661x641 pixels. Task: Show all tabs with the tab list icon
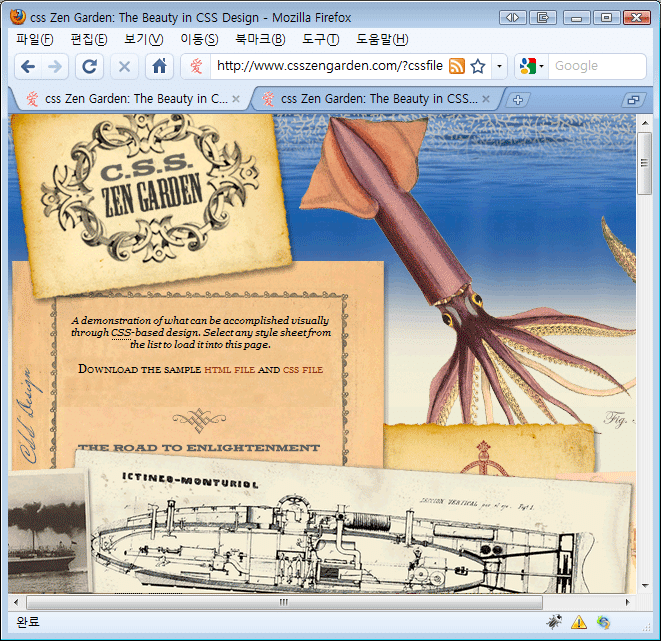pyautogui.click(x=633, y=100)
